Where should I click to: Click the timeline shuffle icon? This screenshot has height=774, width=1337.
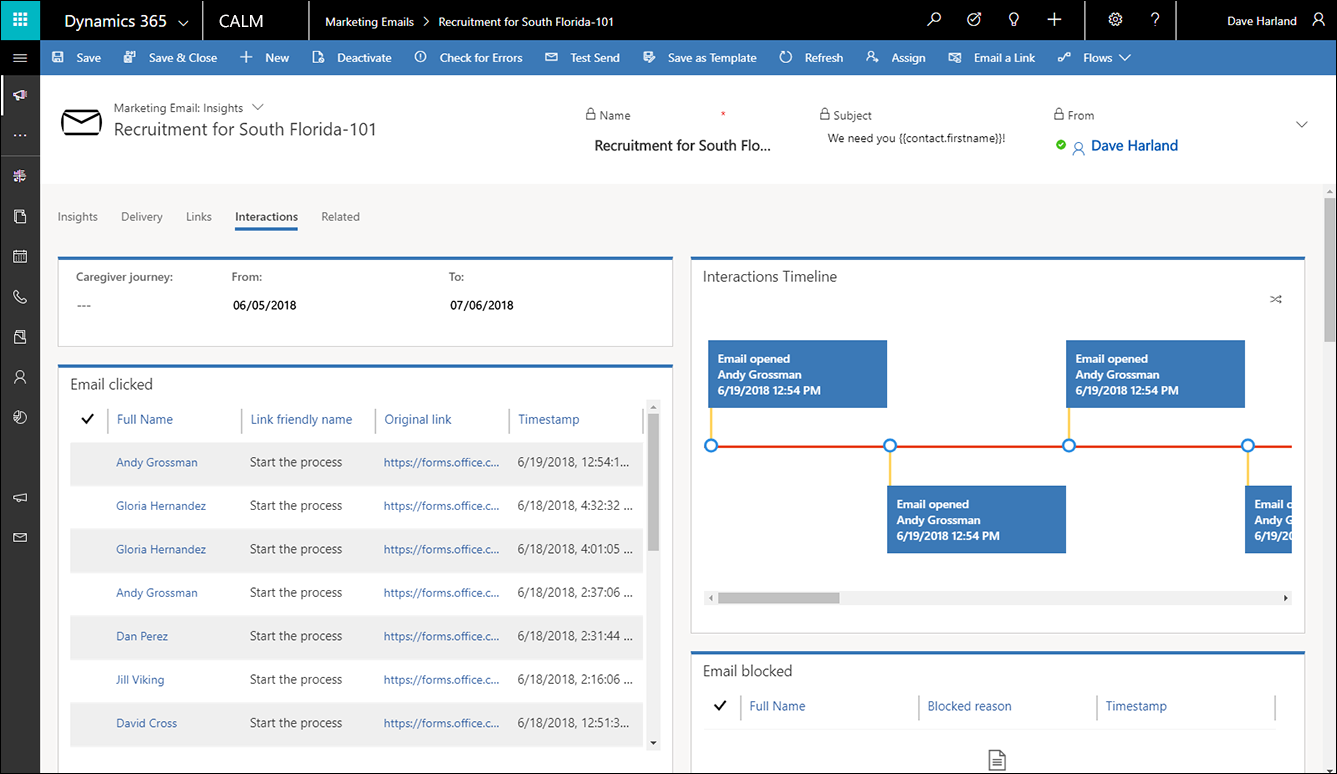1276,299
